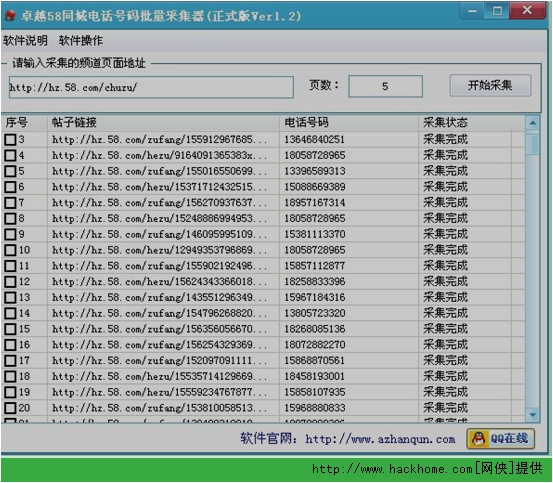Select phone number 15967184316
The width and height of the screenshot is (553, 483).
315,298
